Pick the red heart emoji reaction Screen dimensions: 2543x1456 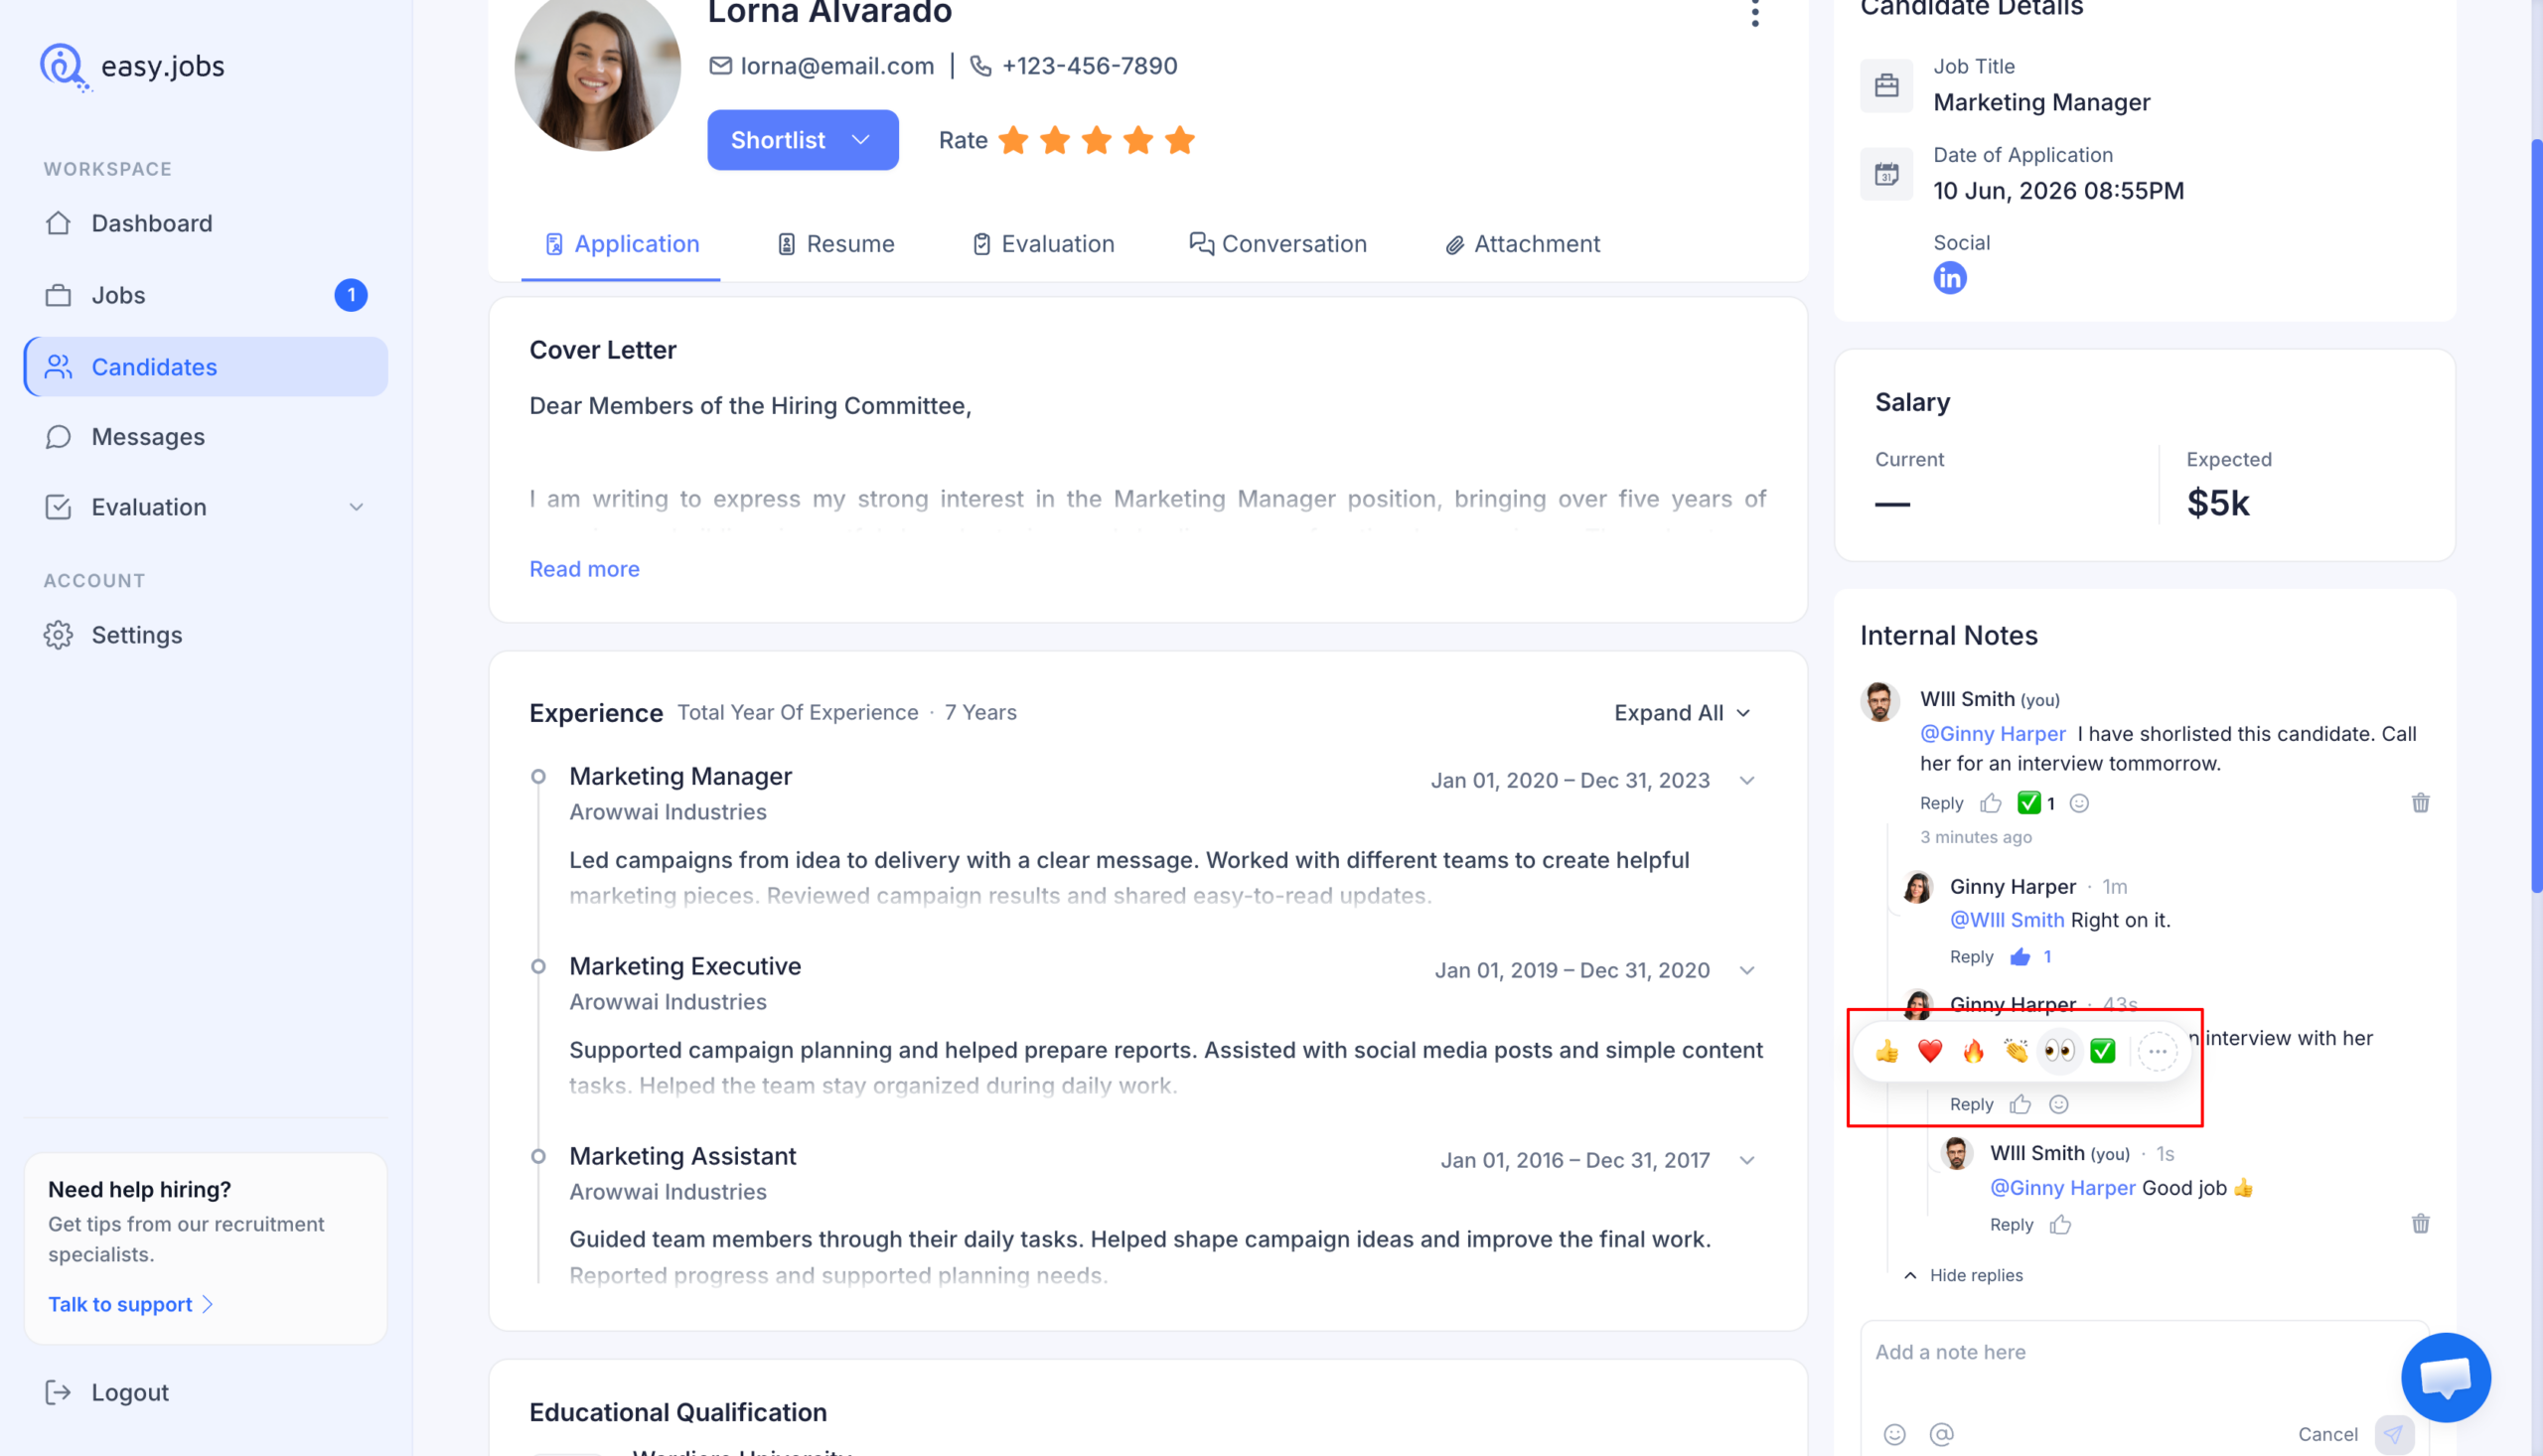pos(1930,1051)
